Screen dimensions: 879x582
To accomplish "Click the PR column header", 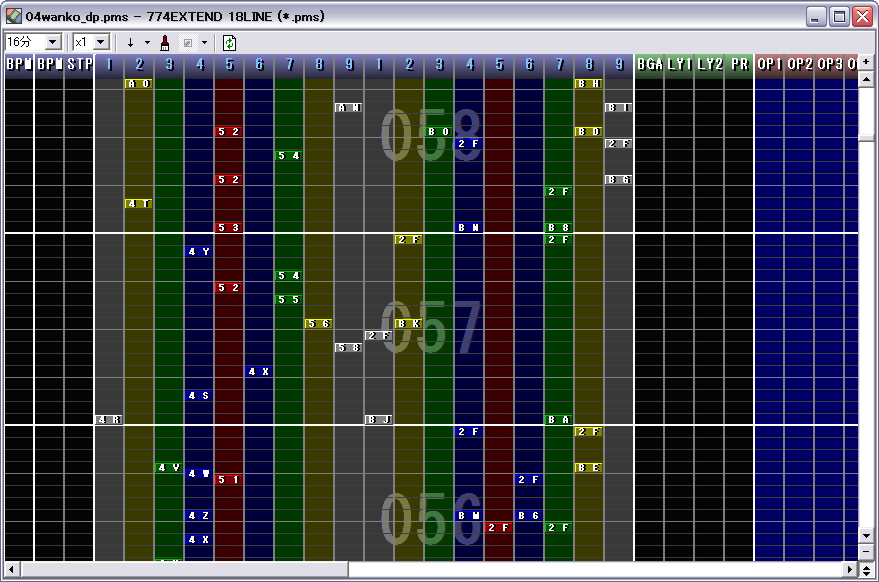I will (739, 64).
